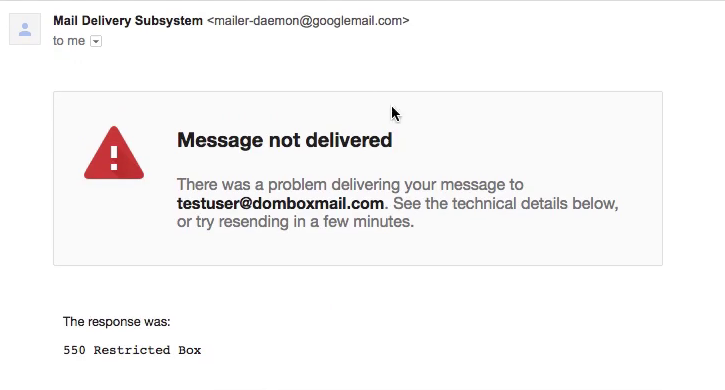This screenshot has height=390, width=725.
Task: Click the testuser@domboxmail.com address
Action: (280, 204)
